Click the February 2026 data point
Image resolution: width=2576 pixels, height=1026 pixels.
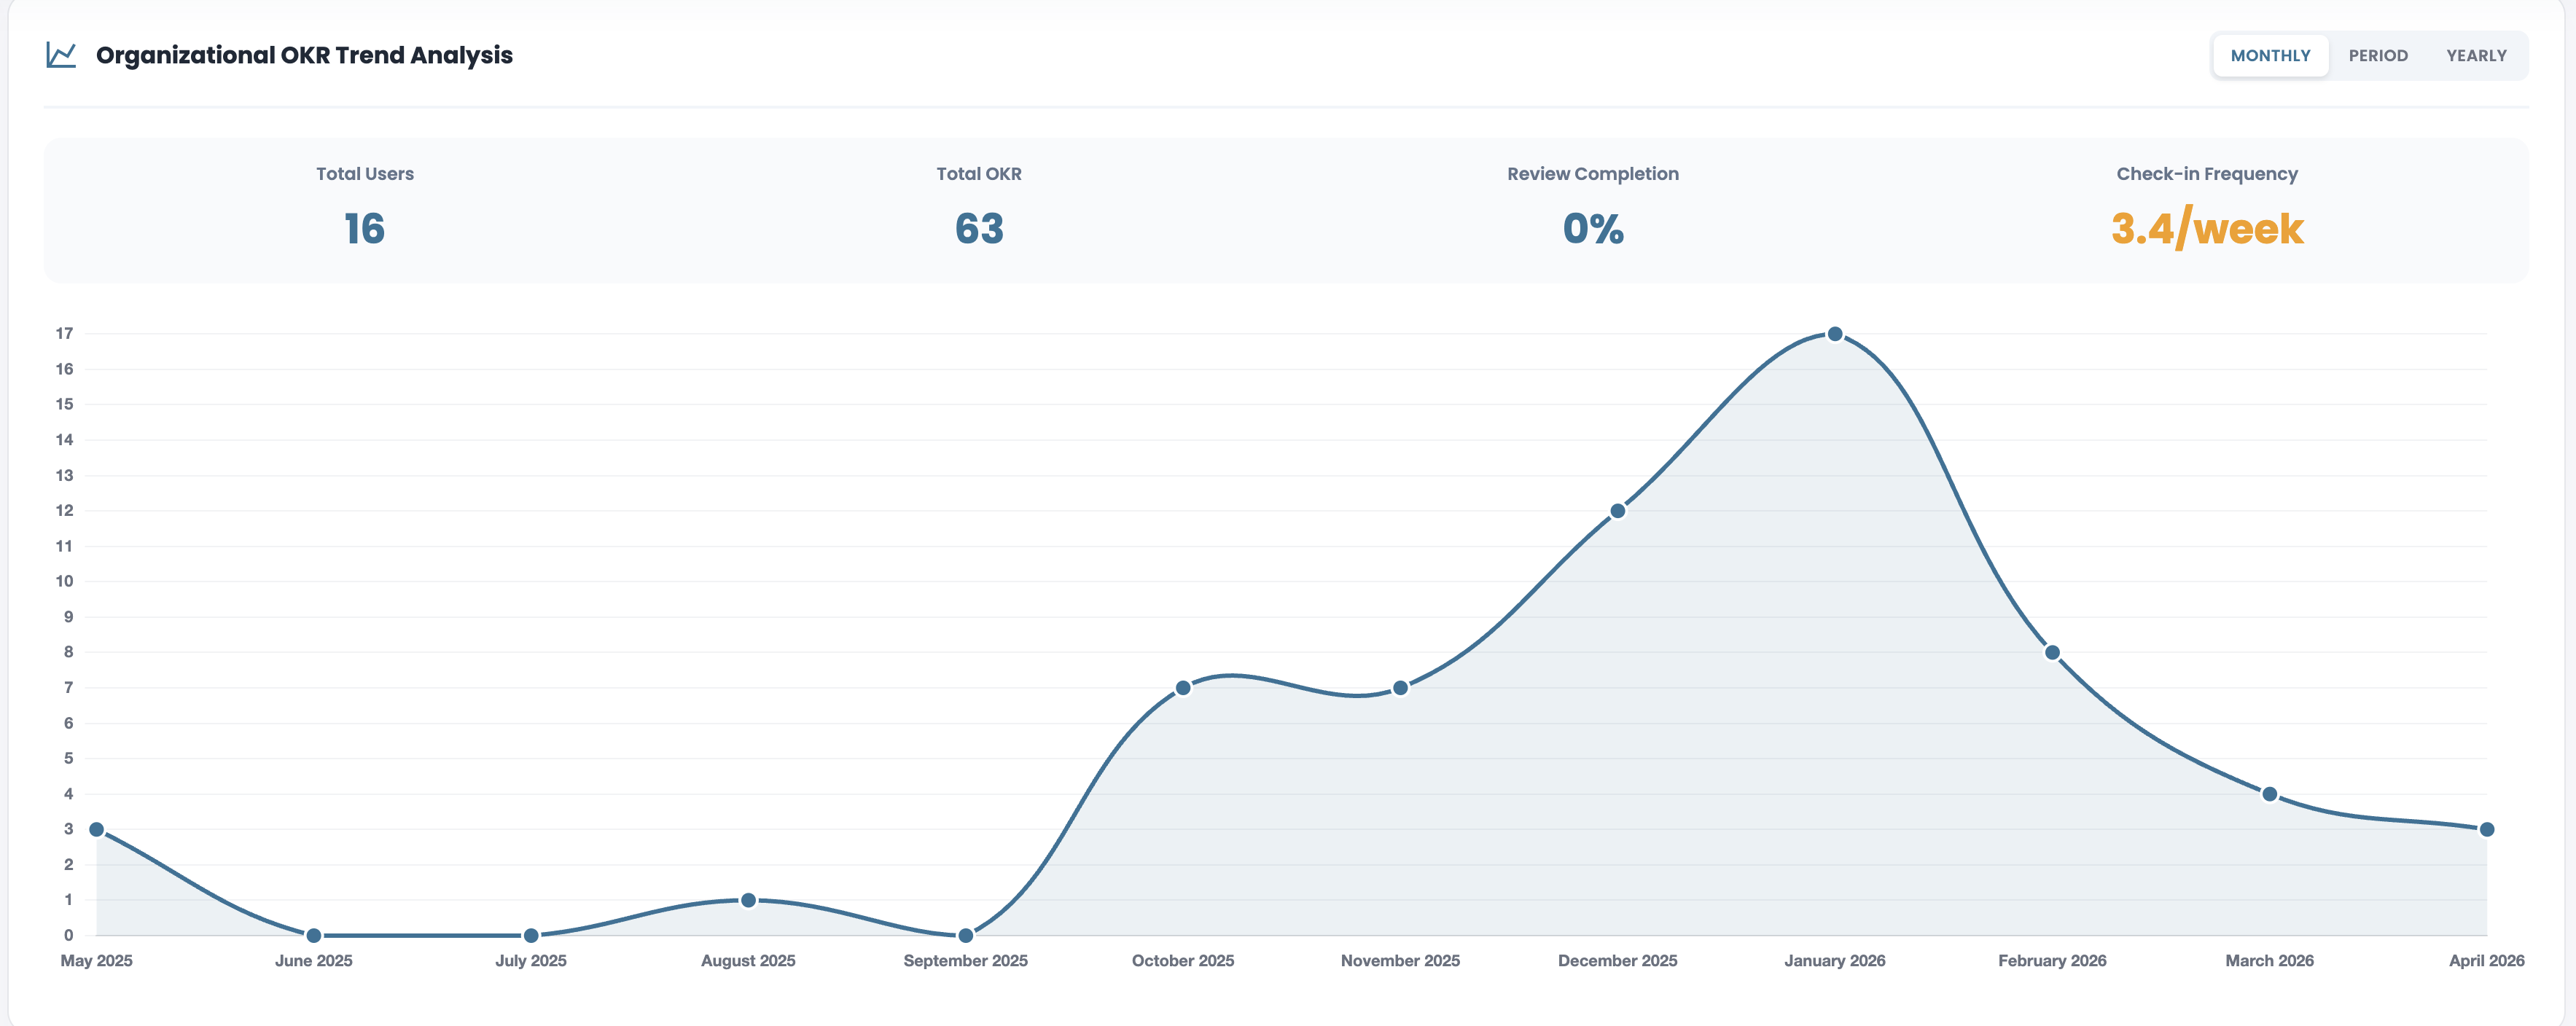[x=2052, y=652]
